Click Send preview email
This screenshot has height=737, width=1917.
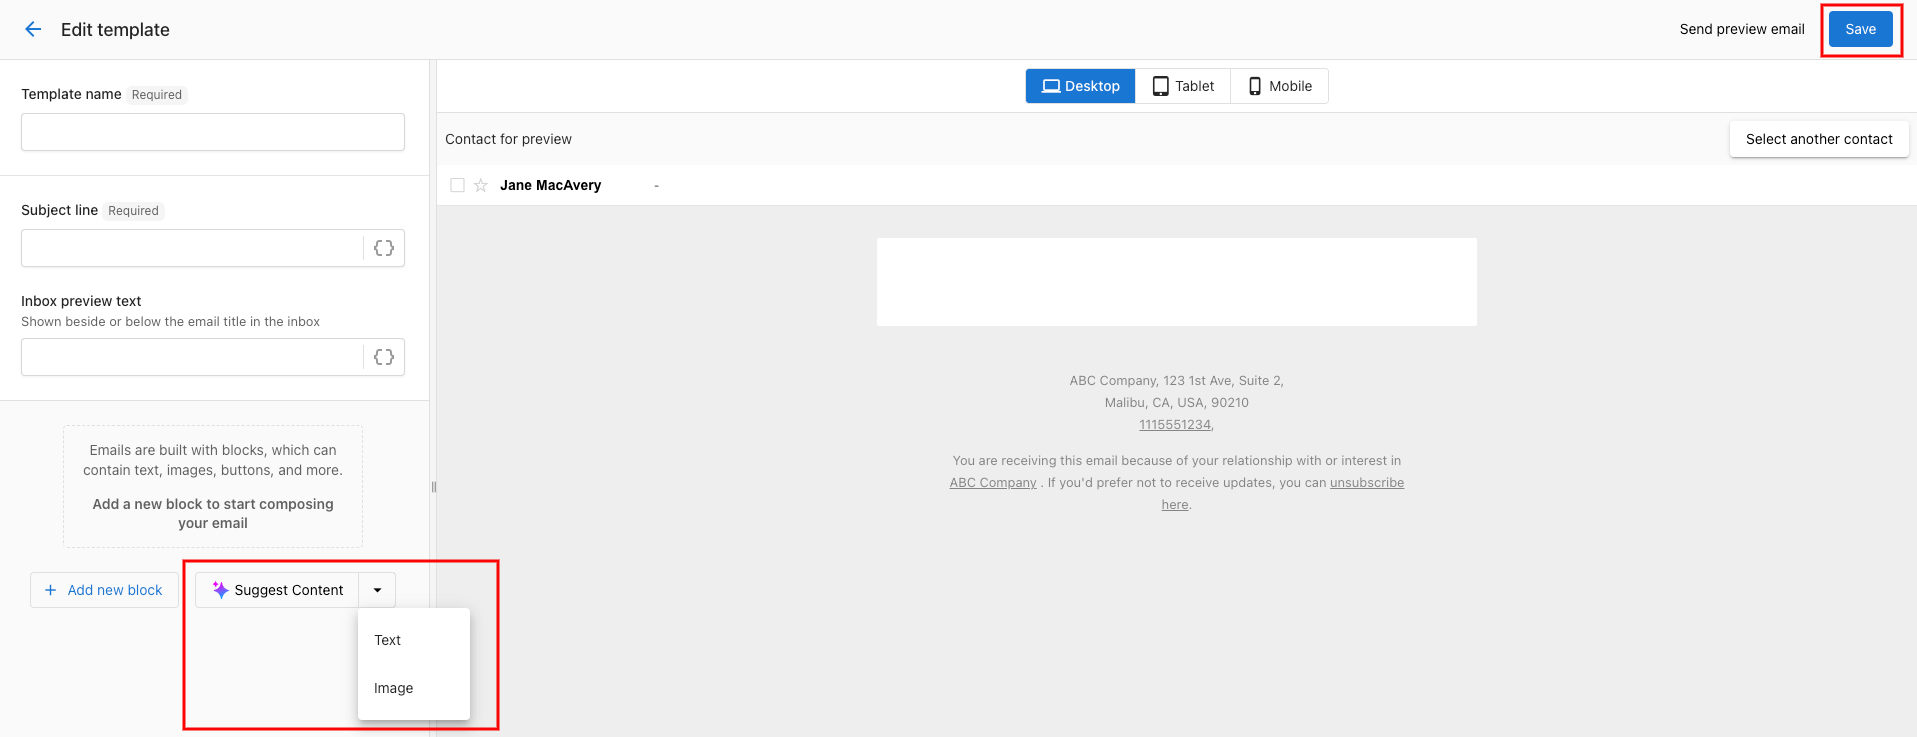(x=1741, y=29)
